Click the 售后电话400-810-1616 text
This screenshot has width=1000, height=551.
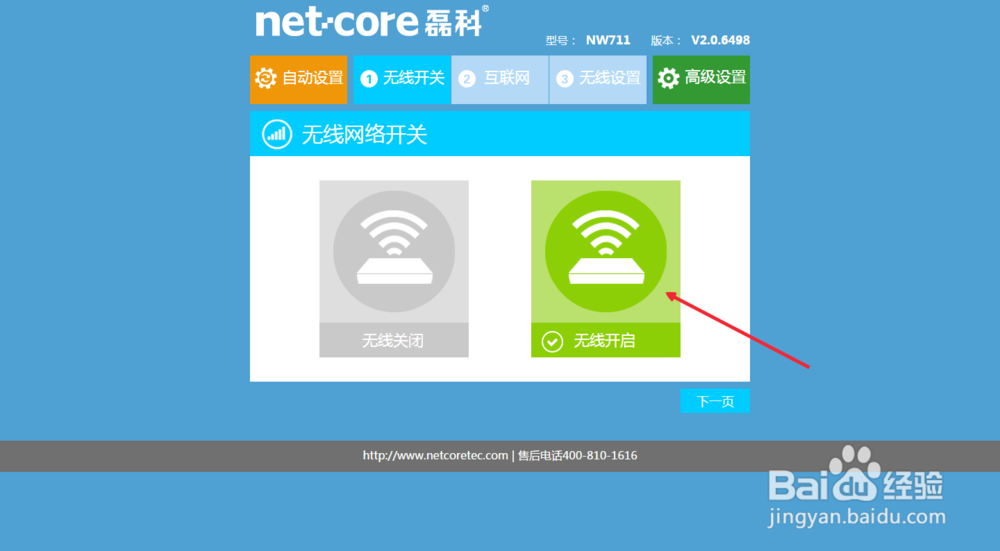coord(577,455)
